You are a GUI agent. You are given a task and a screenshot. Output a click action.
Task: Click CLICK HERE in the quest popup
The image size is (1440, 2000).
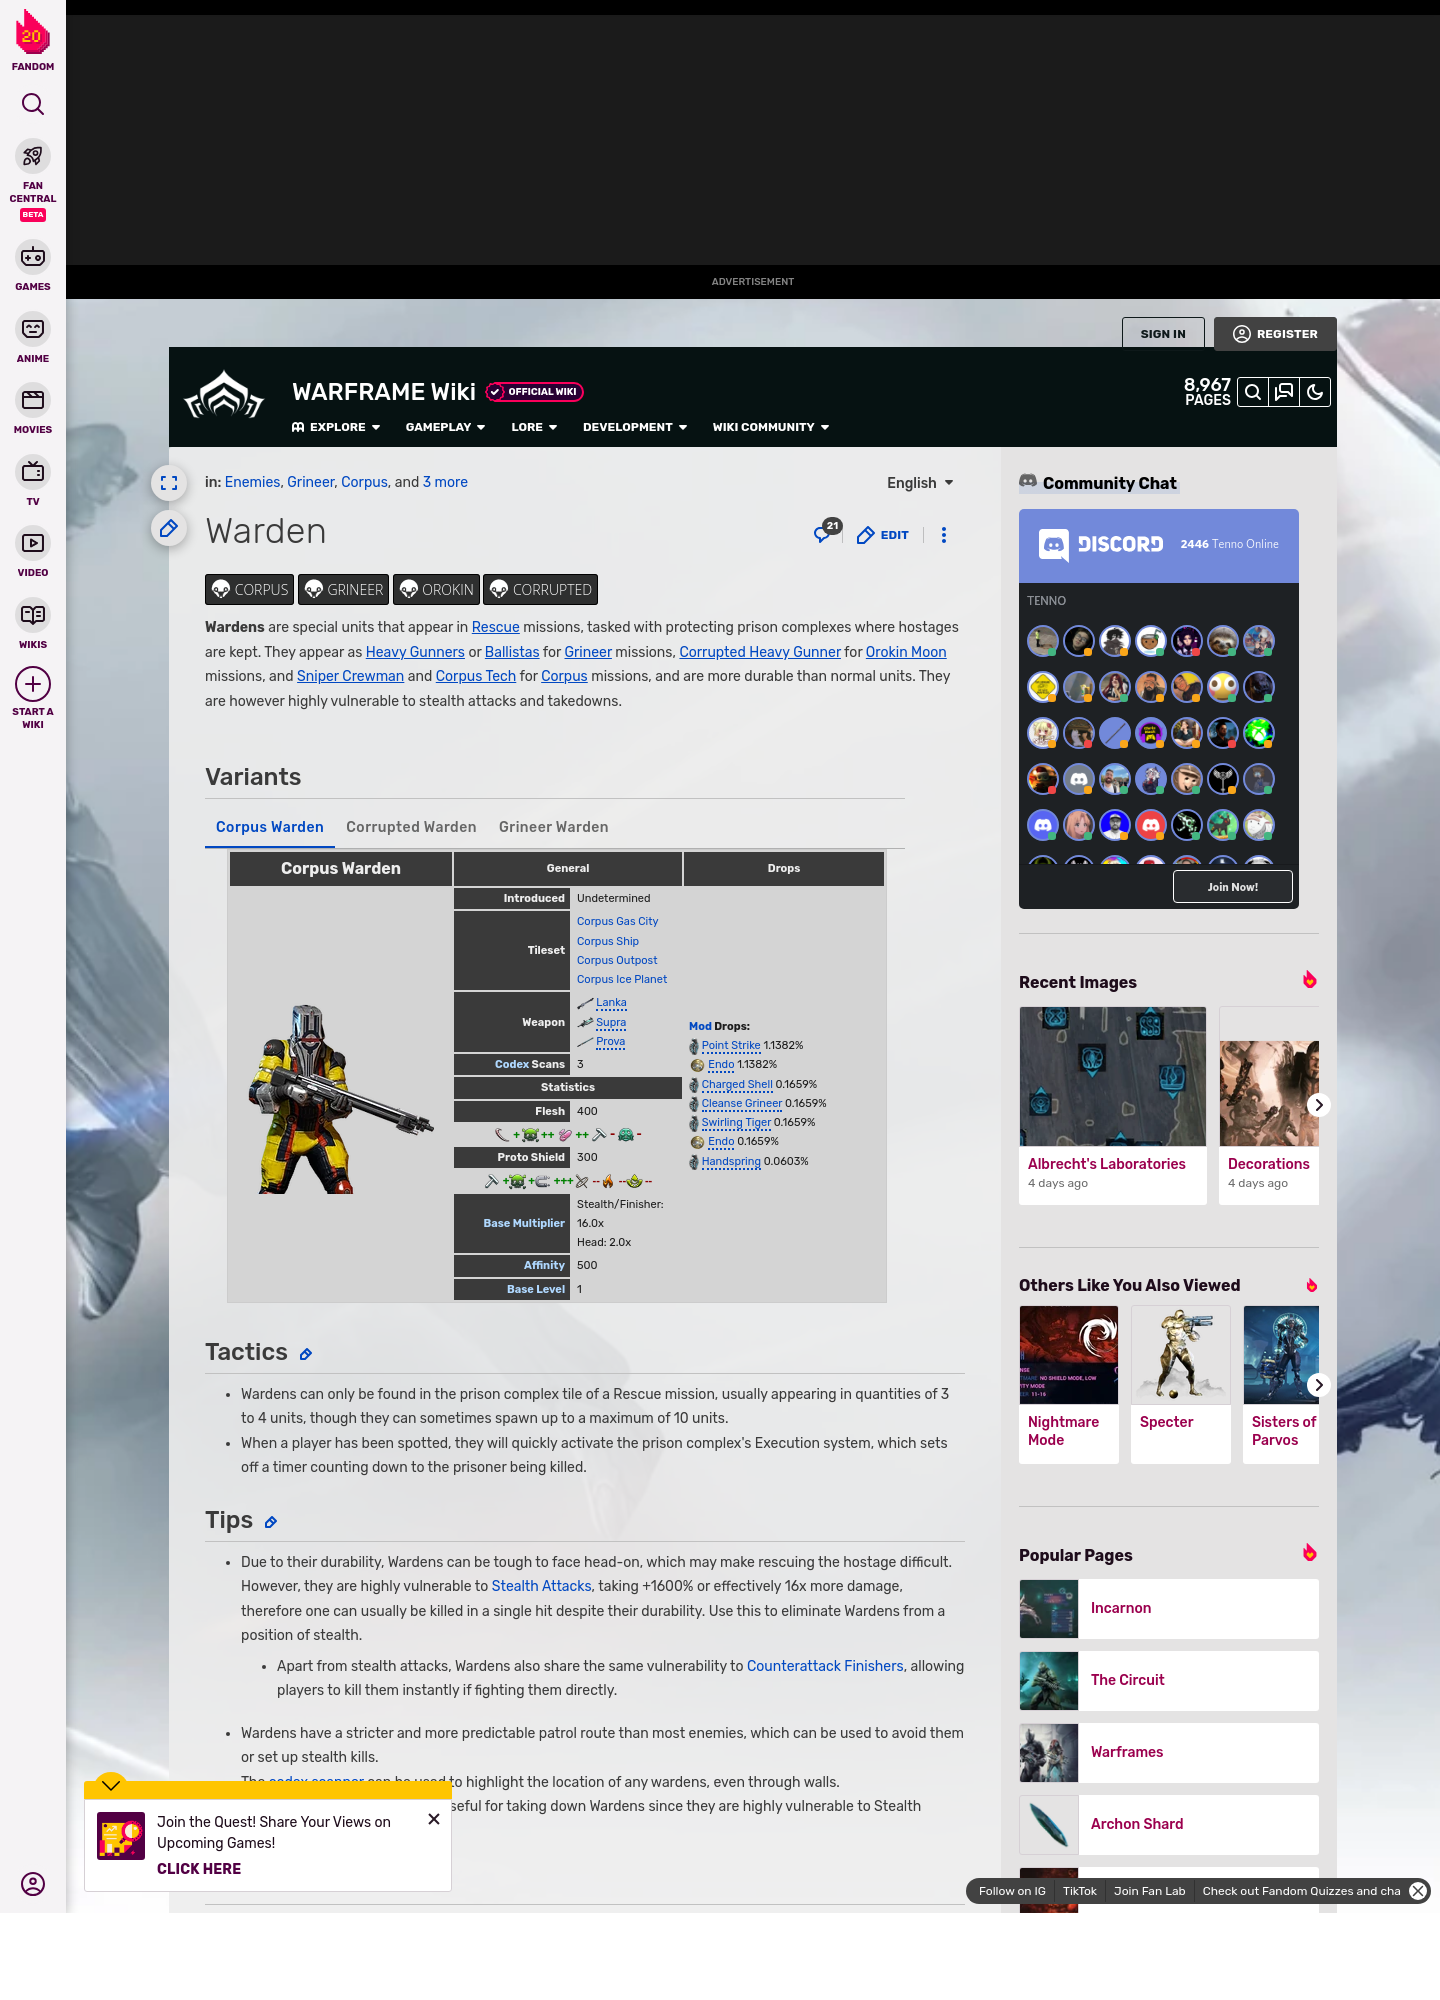pyautogui.click(x=199, y=1869)
